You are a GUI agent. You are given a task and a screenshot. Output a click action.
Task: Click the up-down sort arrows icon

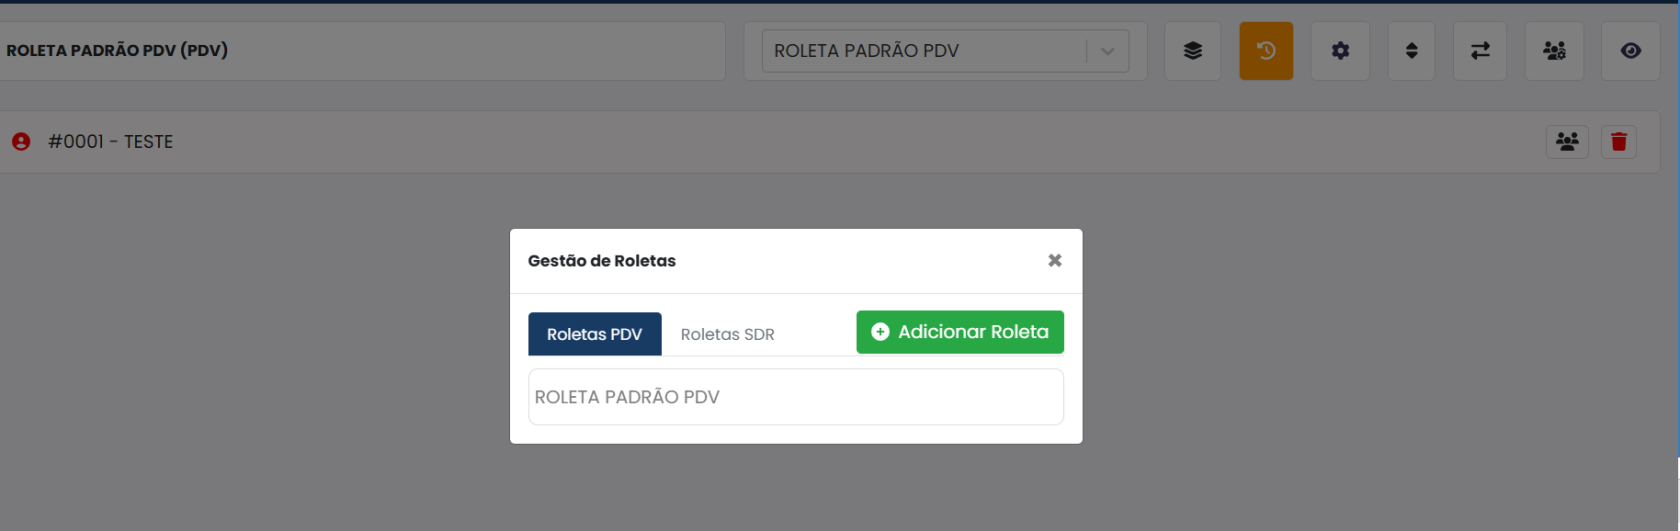[1411, 51]
